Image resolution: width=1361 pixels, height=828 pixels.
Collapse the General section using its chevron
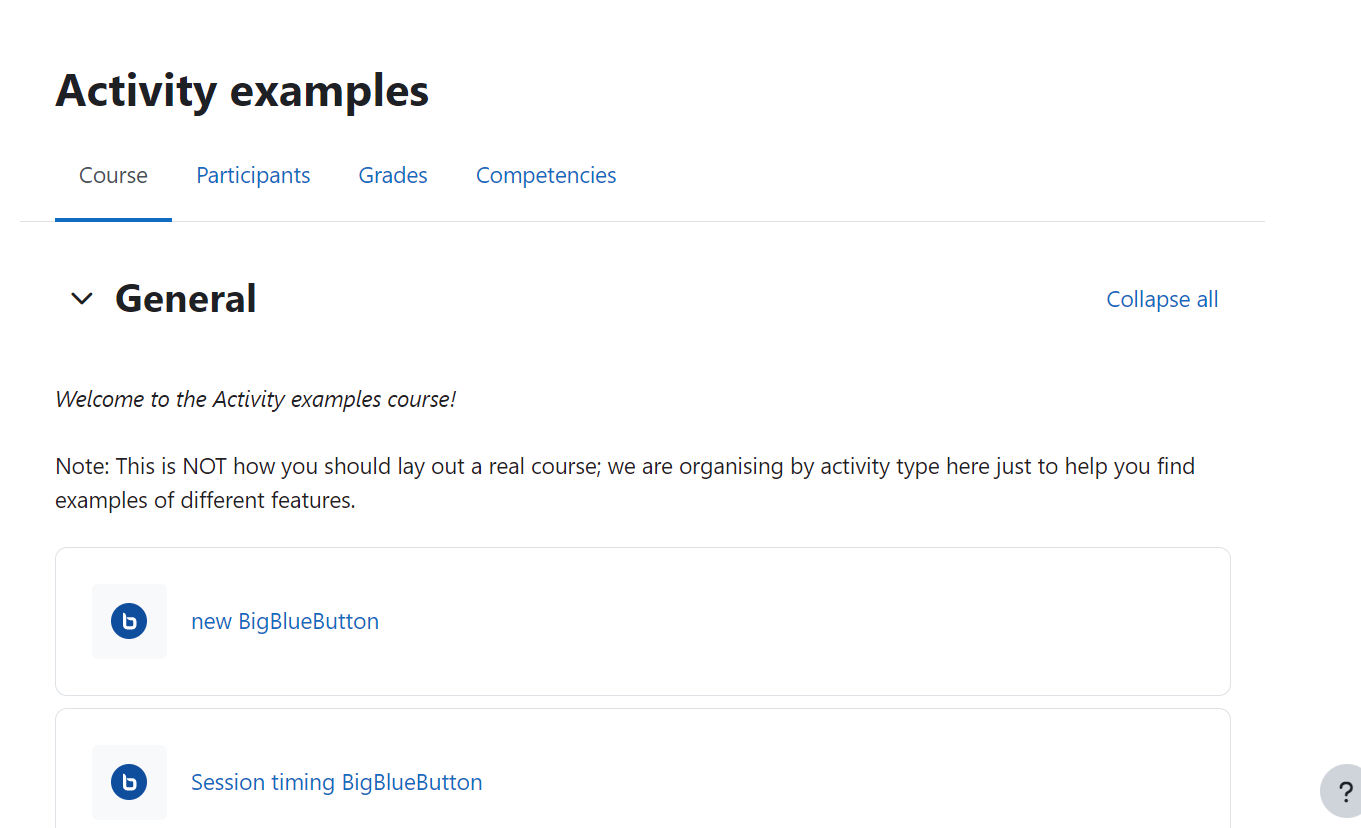[x=82, y=298]
